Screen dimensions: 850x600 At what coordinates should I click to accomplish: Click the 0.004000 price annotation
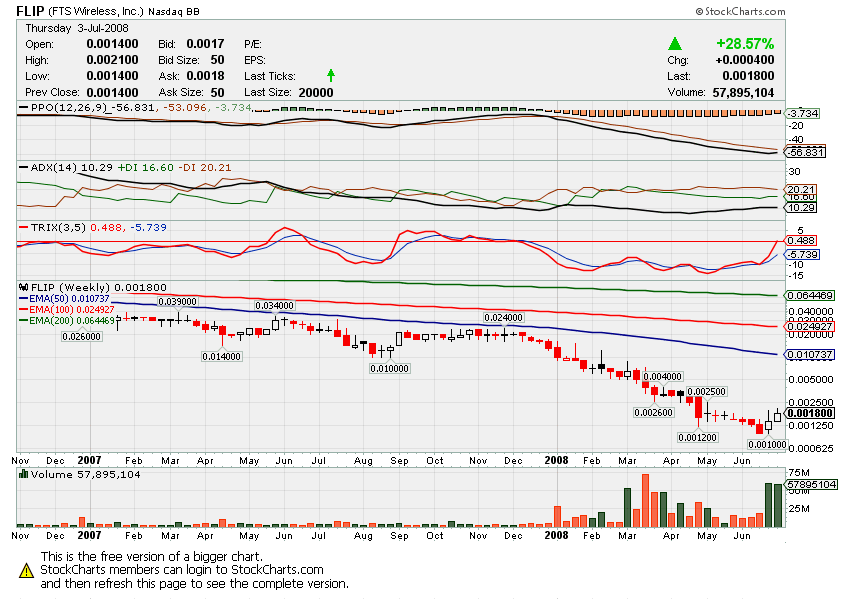662,377
